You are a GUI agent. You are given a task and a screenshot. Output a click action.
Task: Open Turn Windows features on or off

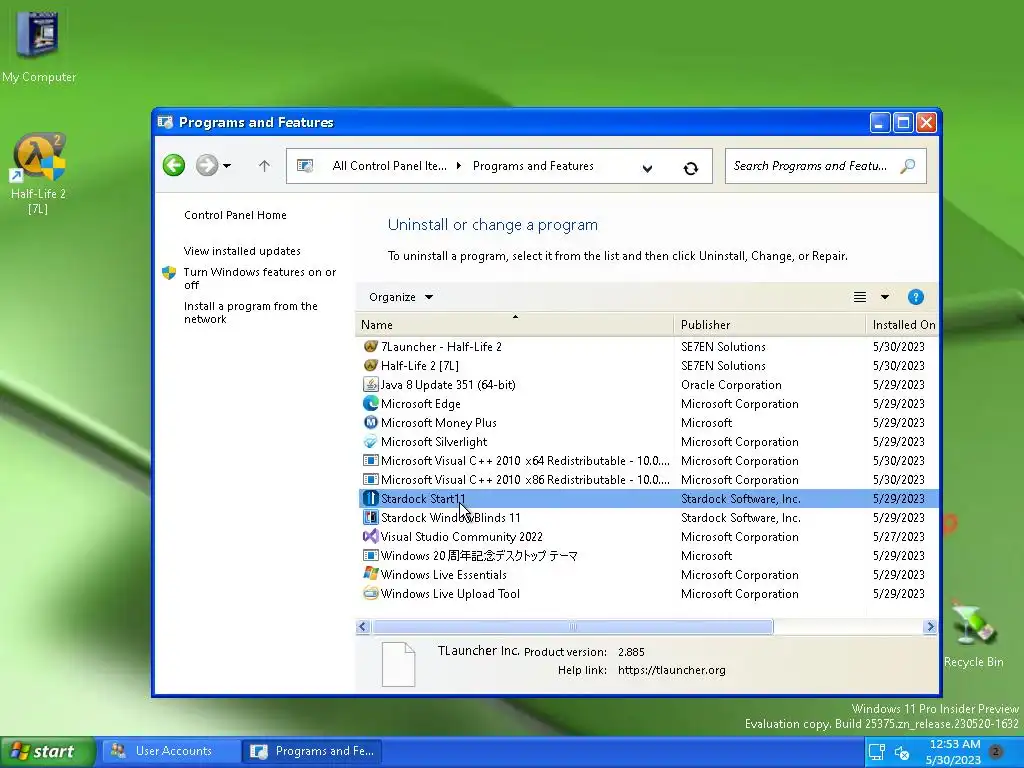(260, 278)
